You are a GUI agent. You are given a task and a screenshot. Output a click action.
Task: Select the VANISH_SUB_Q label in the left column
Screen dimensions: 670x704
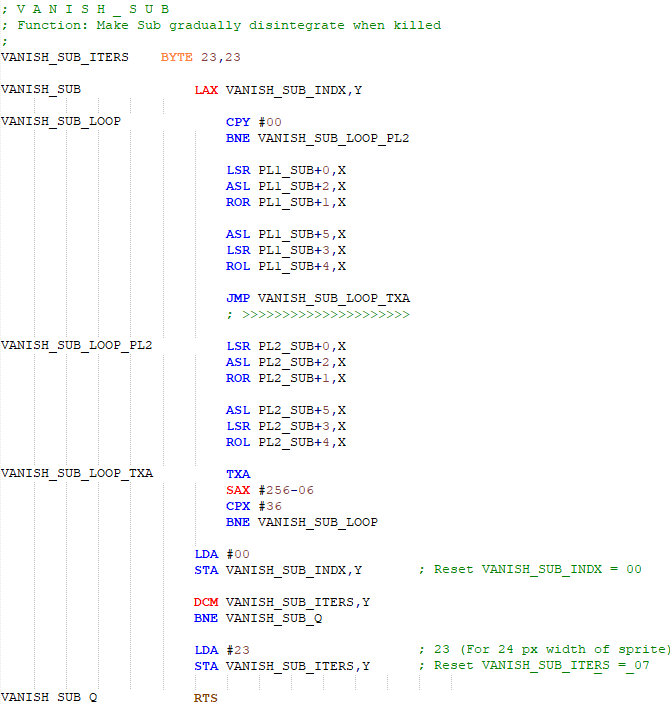coord(49,697)
